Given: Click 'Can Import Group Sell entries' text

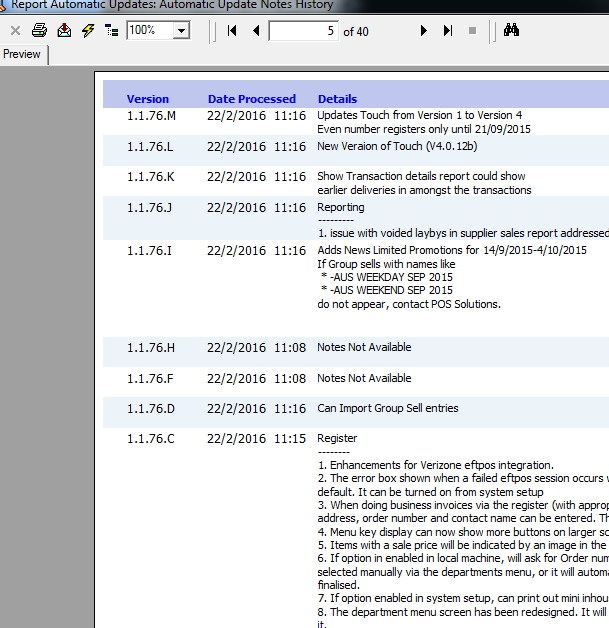Looking at the screenshot, I should 388,408.
